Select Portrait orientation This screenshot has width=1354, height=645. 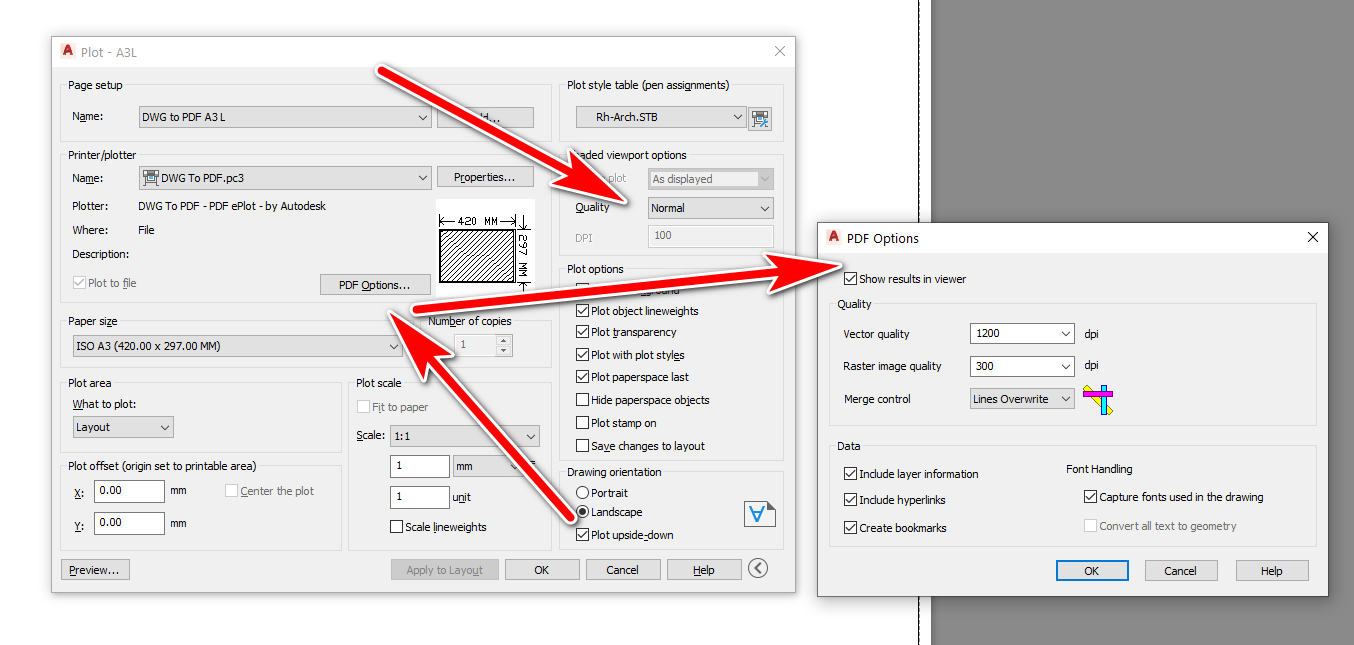583,493
